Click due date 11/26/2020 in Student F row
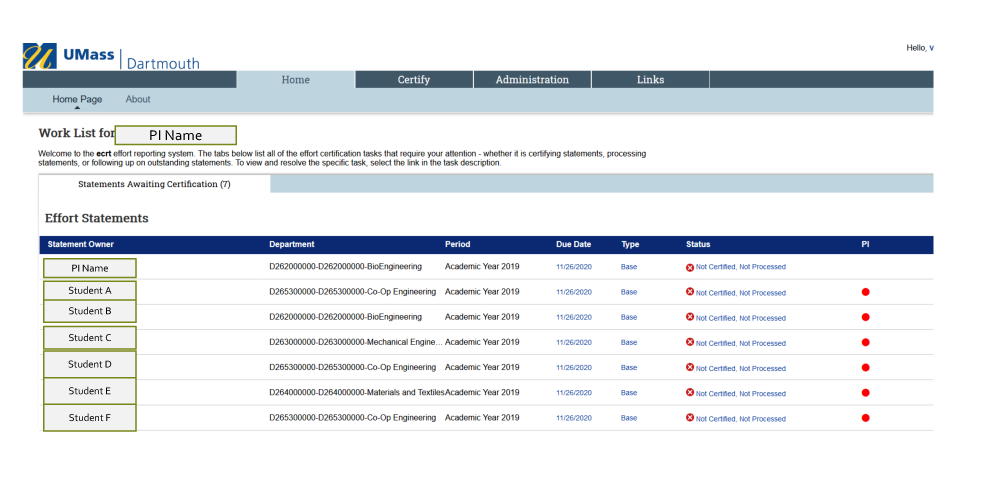Screen dimensions: 996x500 [x=574, y=418]
